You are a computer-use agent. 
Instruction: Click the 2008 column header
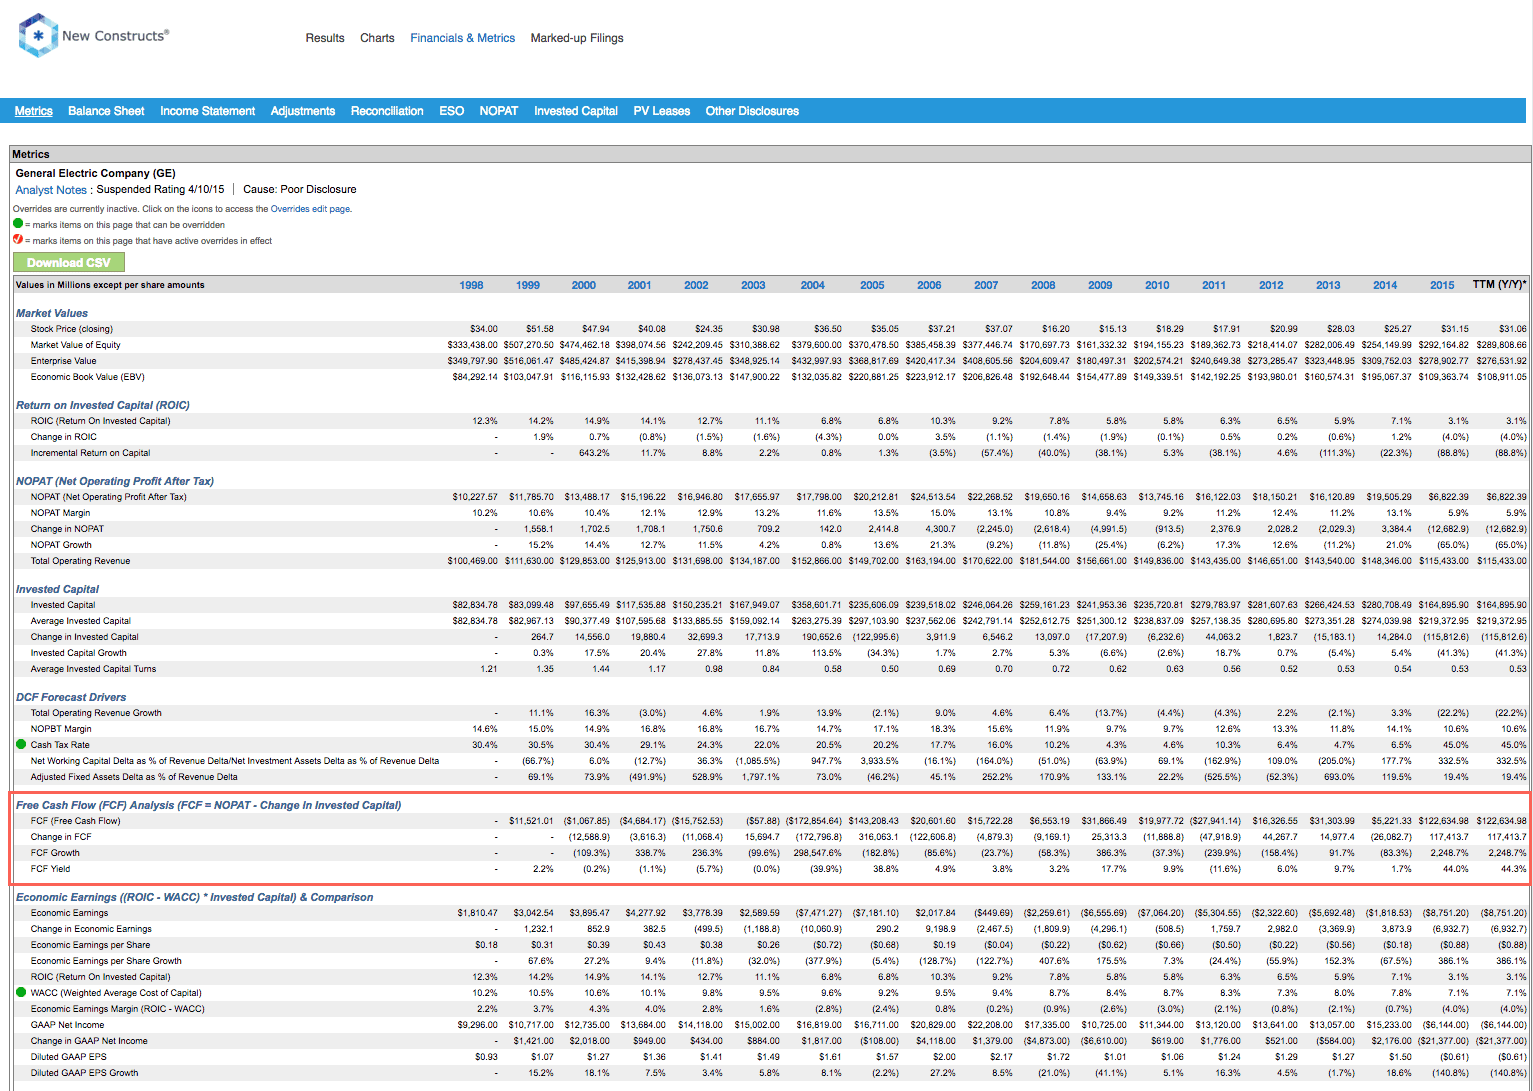pyautogui.click(x=1043, y=285)
